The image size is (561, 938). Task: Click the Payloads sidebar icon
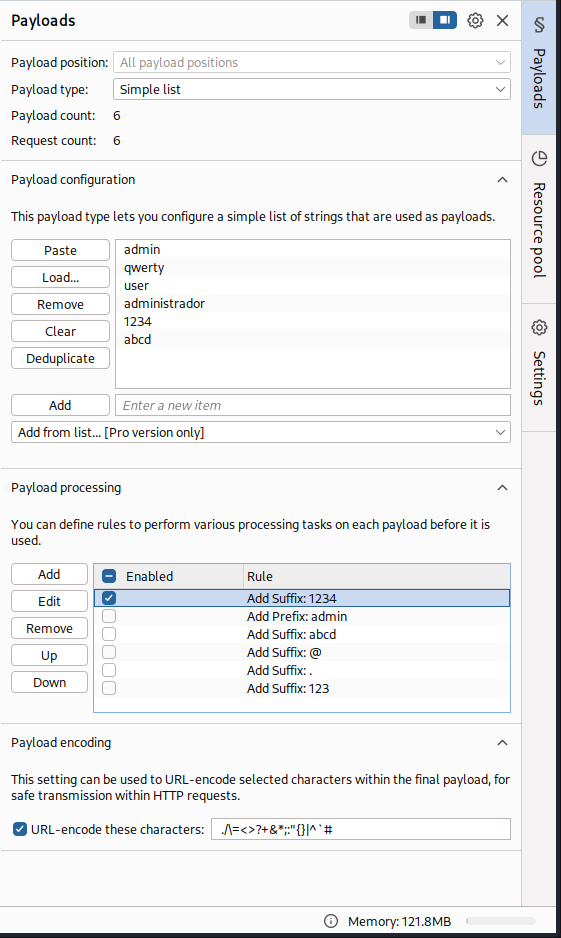539,25
